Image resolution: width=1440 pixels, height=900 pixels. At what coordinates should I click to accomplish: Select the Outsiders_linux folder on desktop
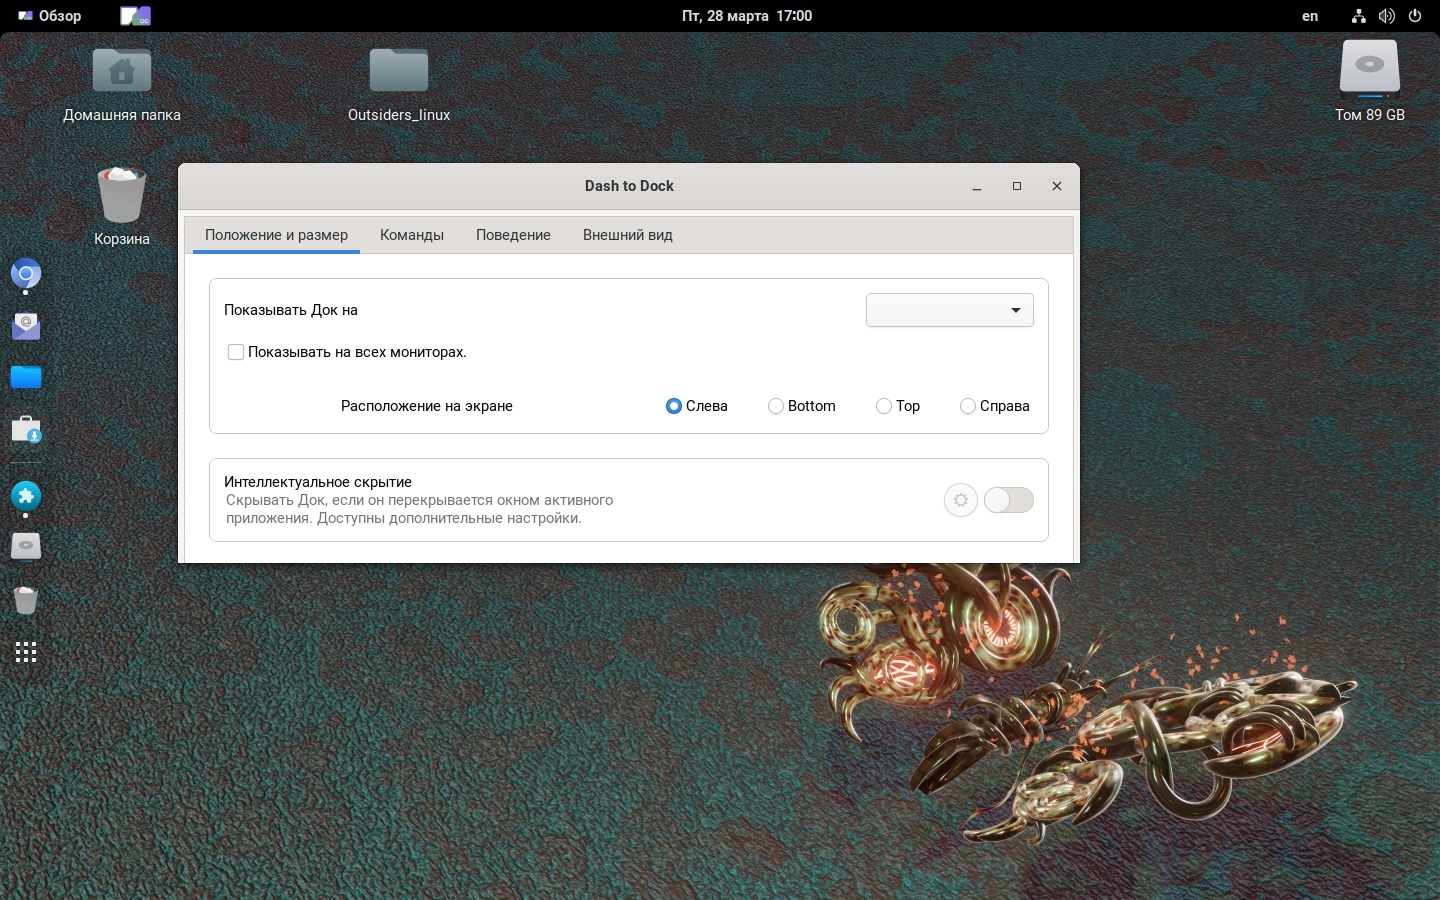coord(399,85)
